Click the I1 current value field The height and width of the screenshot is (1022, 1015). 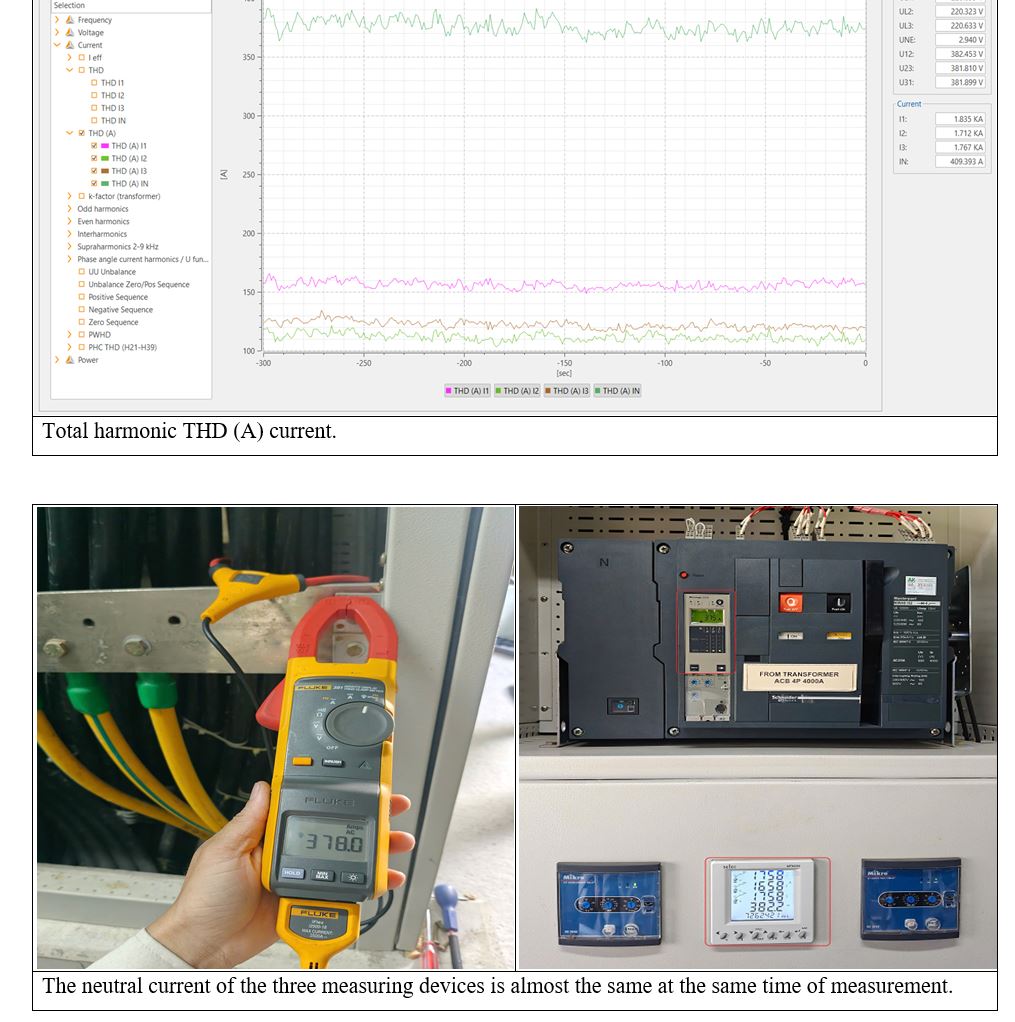pyautogui.click(x=960, y=119)
